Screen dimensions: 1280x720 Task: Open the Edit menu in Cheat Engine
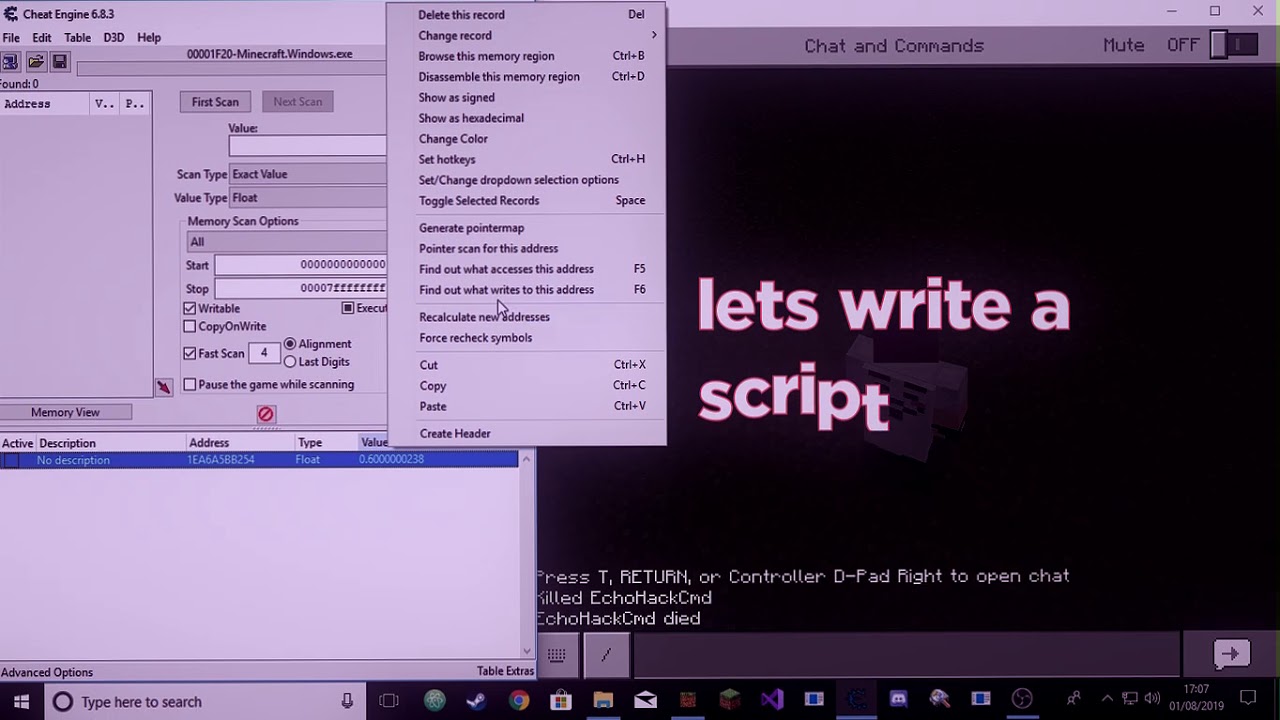(41, 38)
